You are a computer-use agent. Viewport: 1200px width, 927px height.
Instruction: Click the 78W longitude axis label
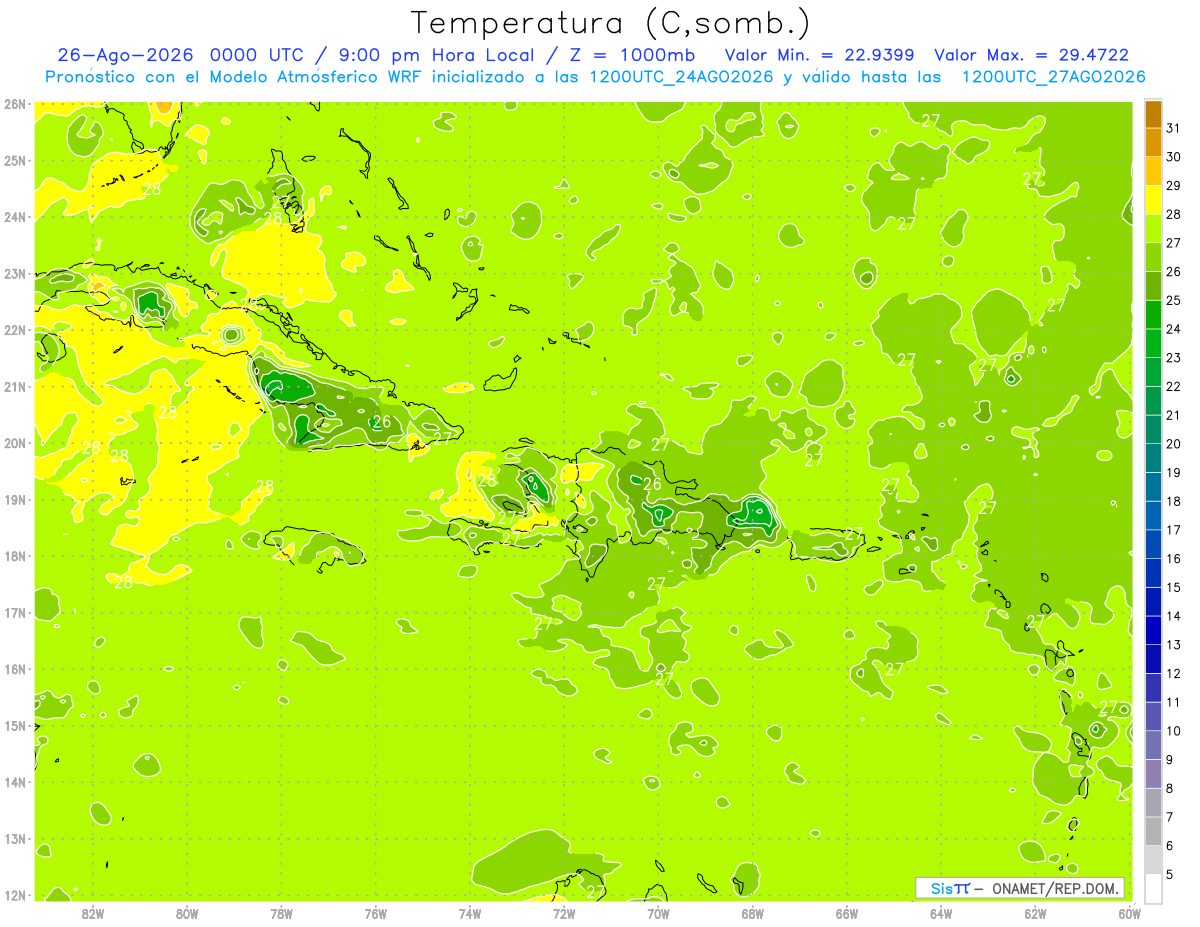(281, 913)
